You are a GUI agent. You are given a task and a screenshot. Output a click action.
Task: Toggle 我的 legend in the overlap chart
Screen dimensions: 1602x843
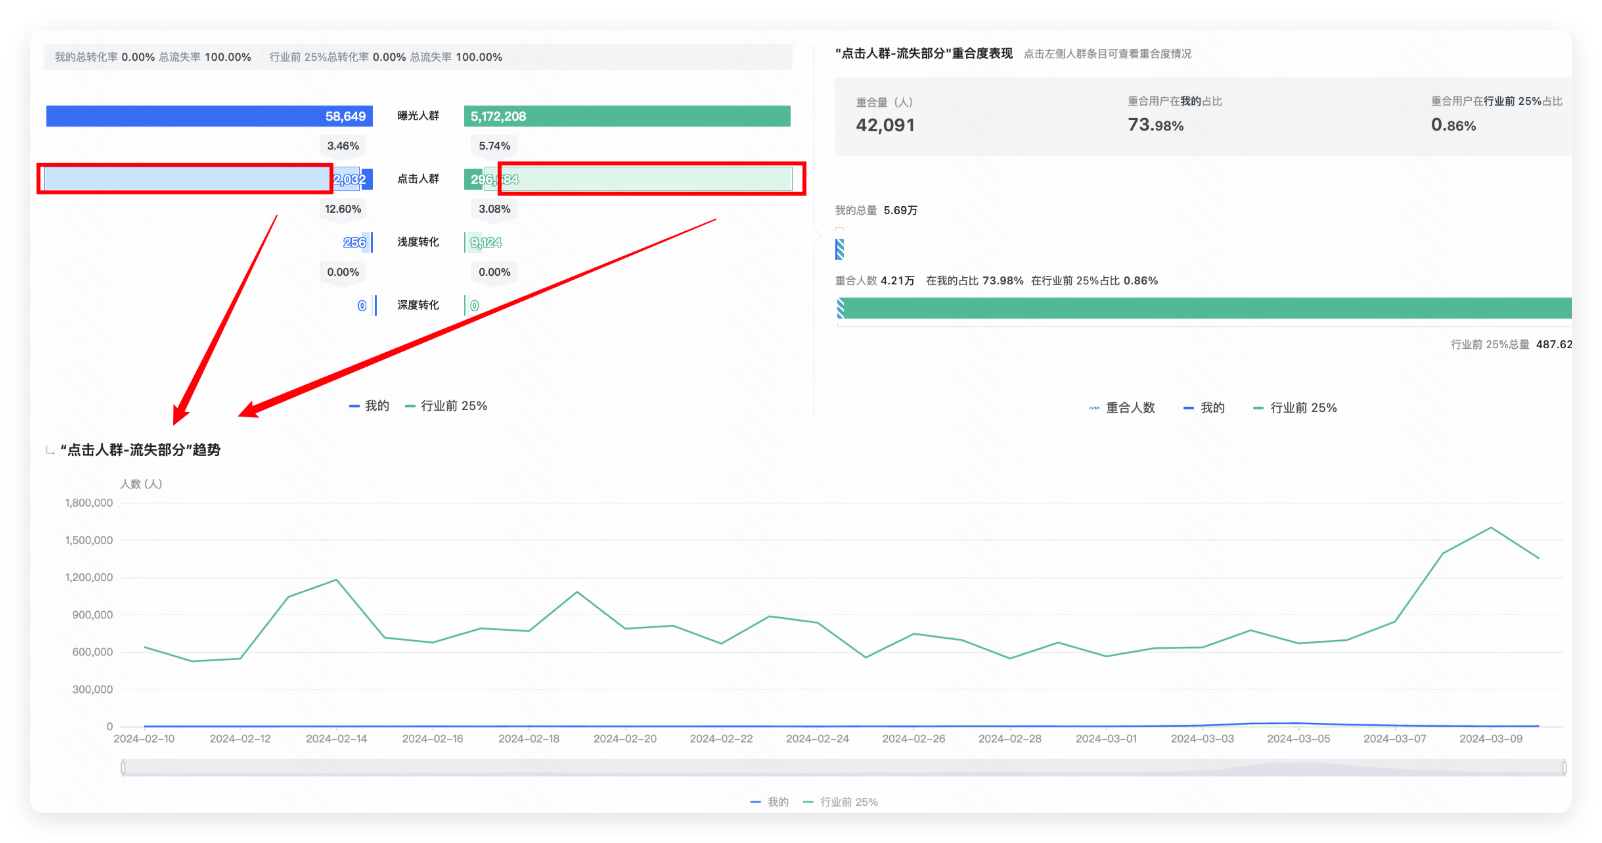click(x=1204, y=408)
